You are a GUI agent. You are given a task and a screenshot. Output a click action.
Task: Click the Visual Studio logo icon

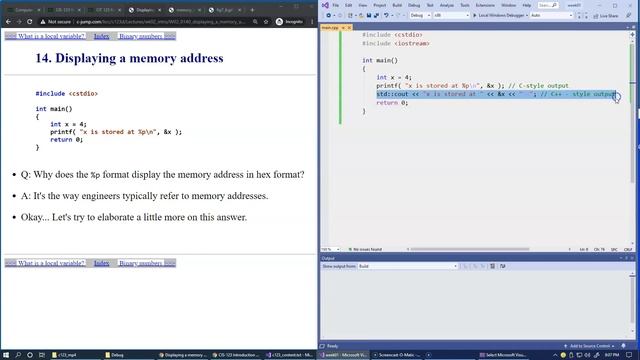click(x=325, y=5)
